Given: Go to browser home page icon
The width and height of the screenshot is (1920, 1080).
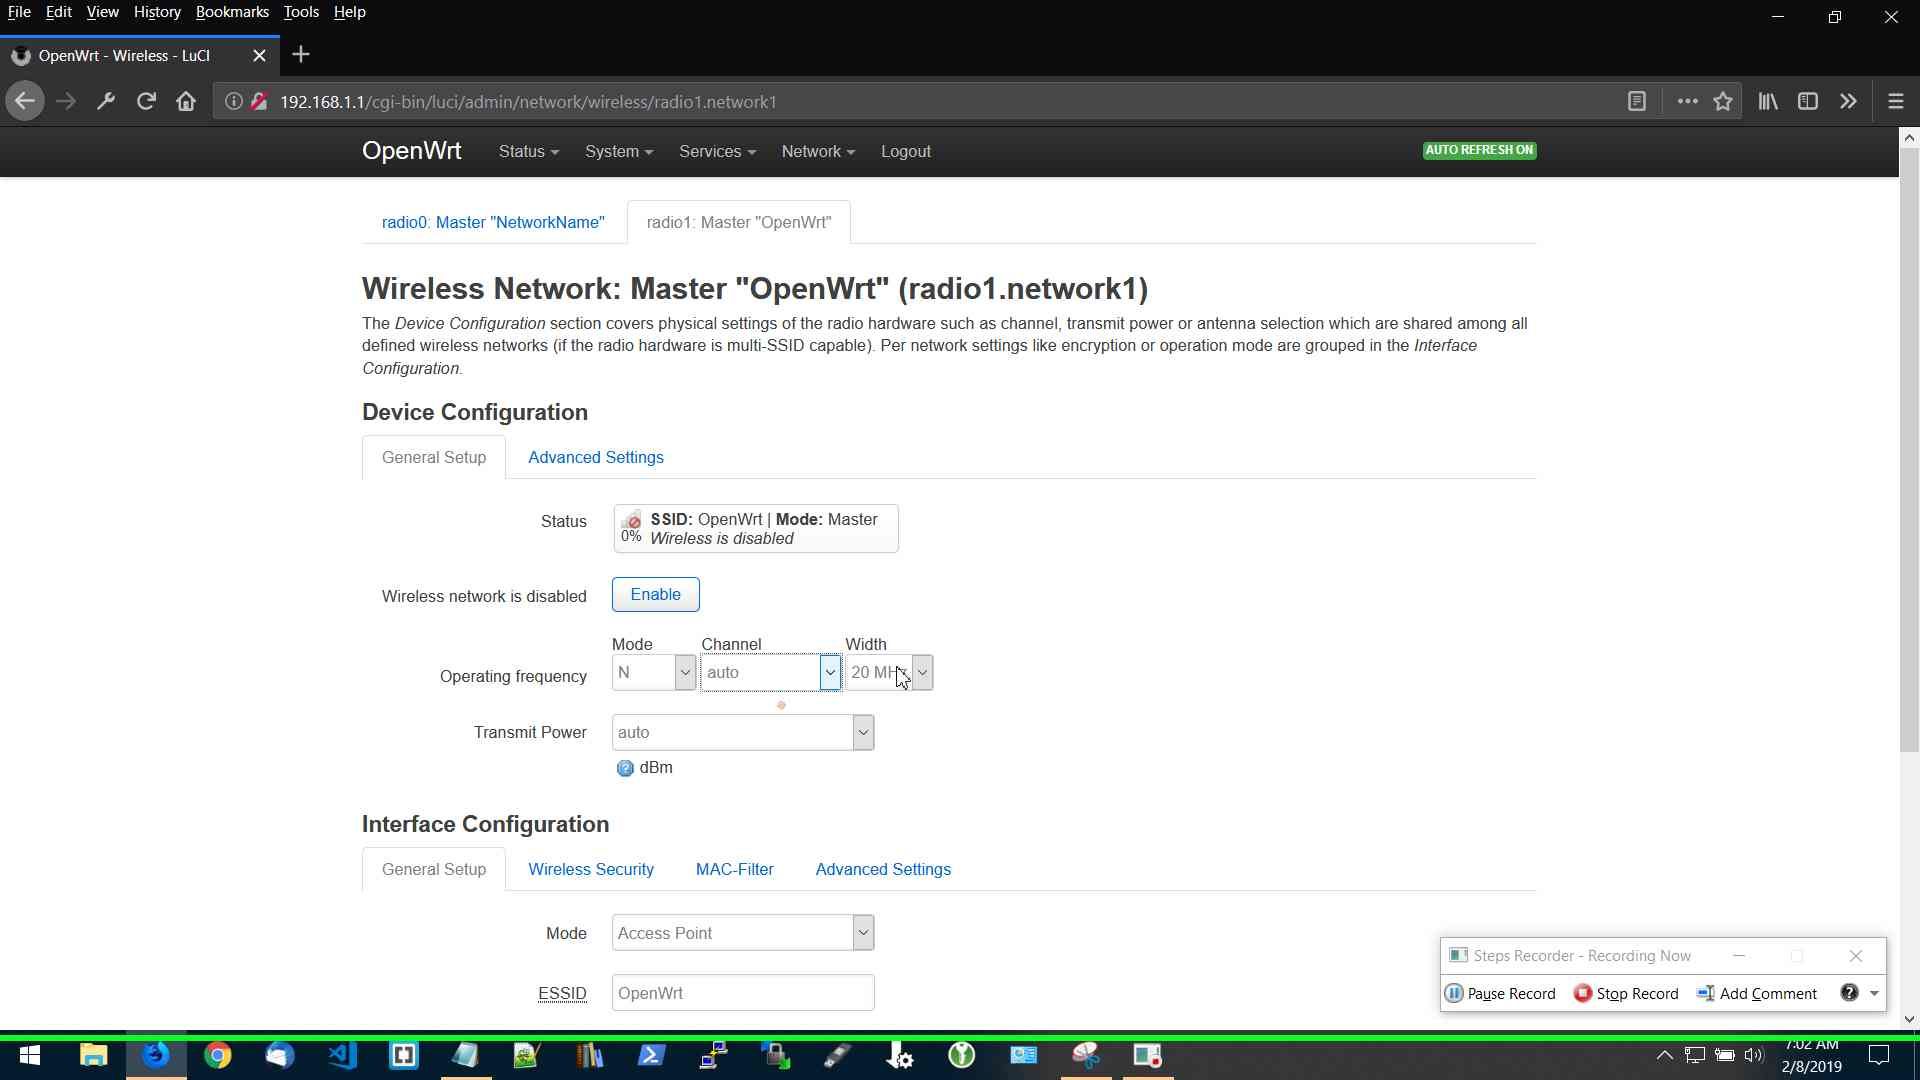Looking at the screenshot, I should [186, 101].
